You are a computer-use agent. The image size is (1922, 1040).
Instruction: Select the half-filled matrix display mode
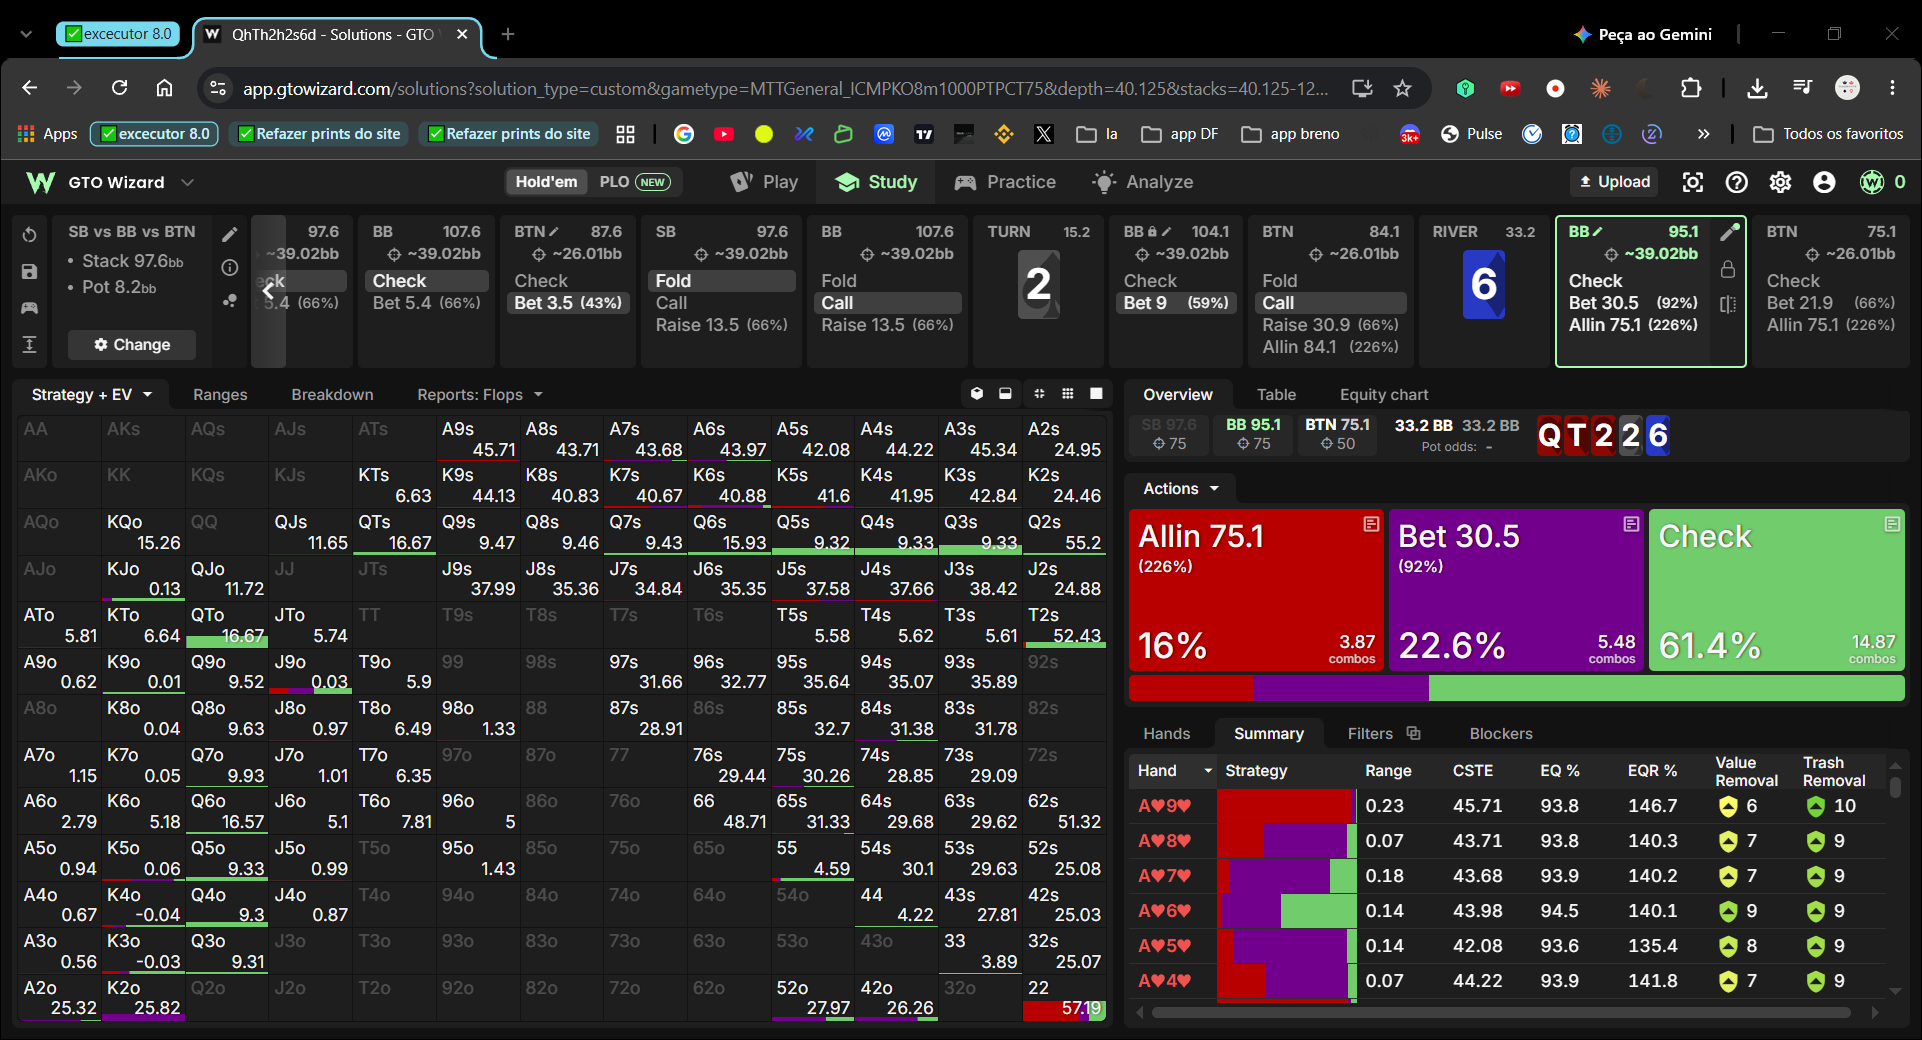1005,394
